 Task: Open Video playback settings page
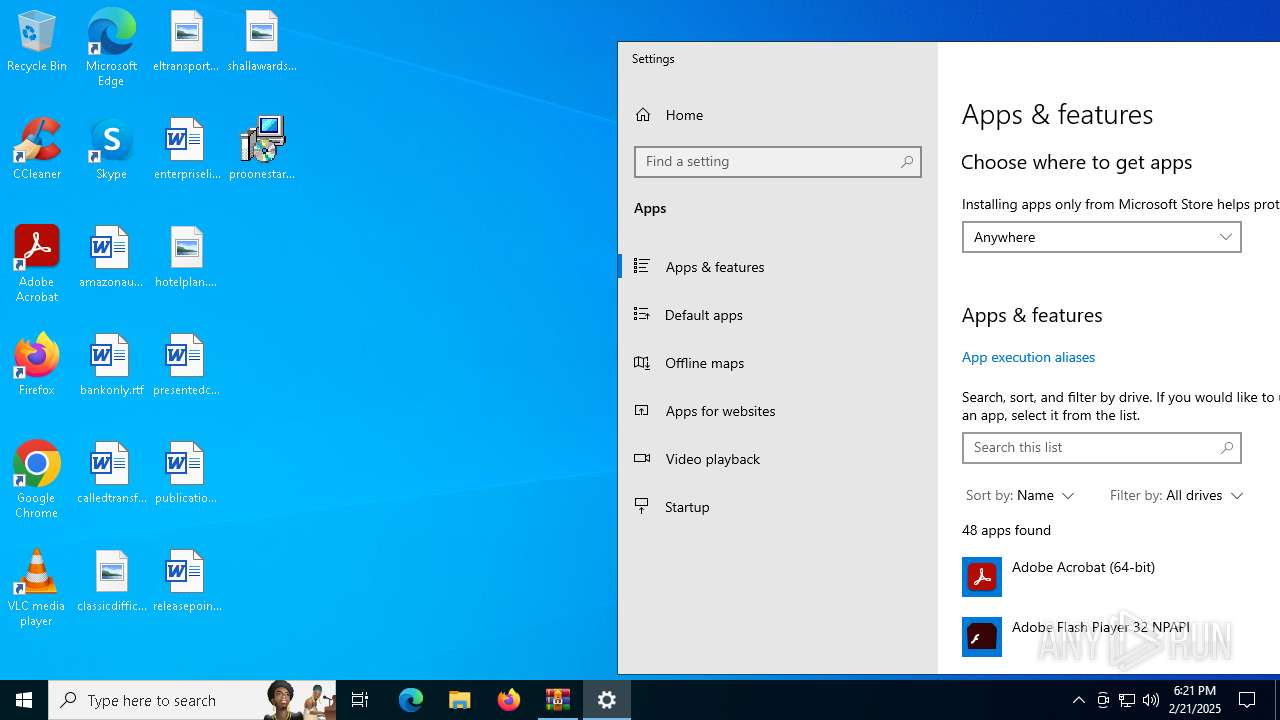coord(778,458)
